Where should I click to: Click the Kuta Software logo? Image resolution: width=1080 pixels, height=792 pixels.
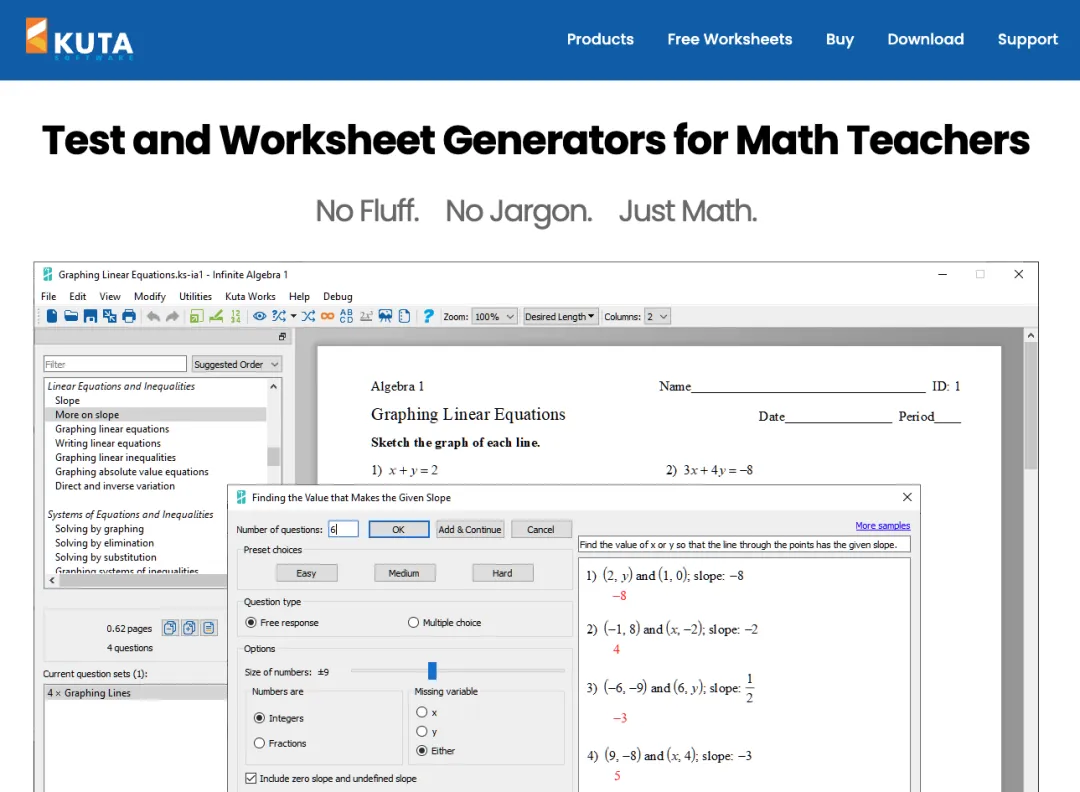80,39
